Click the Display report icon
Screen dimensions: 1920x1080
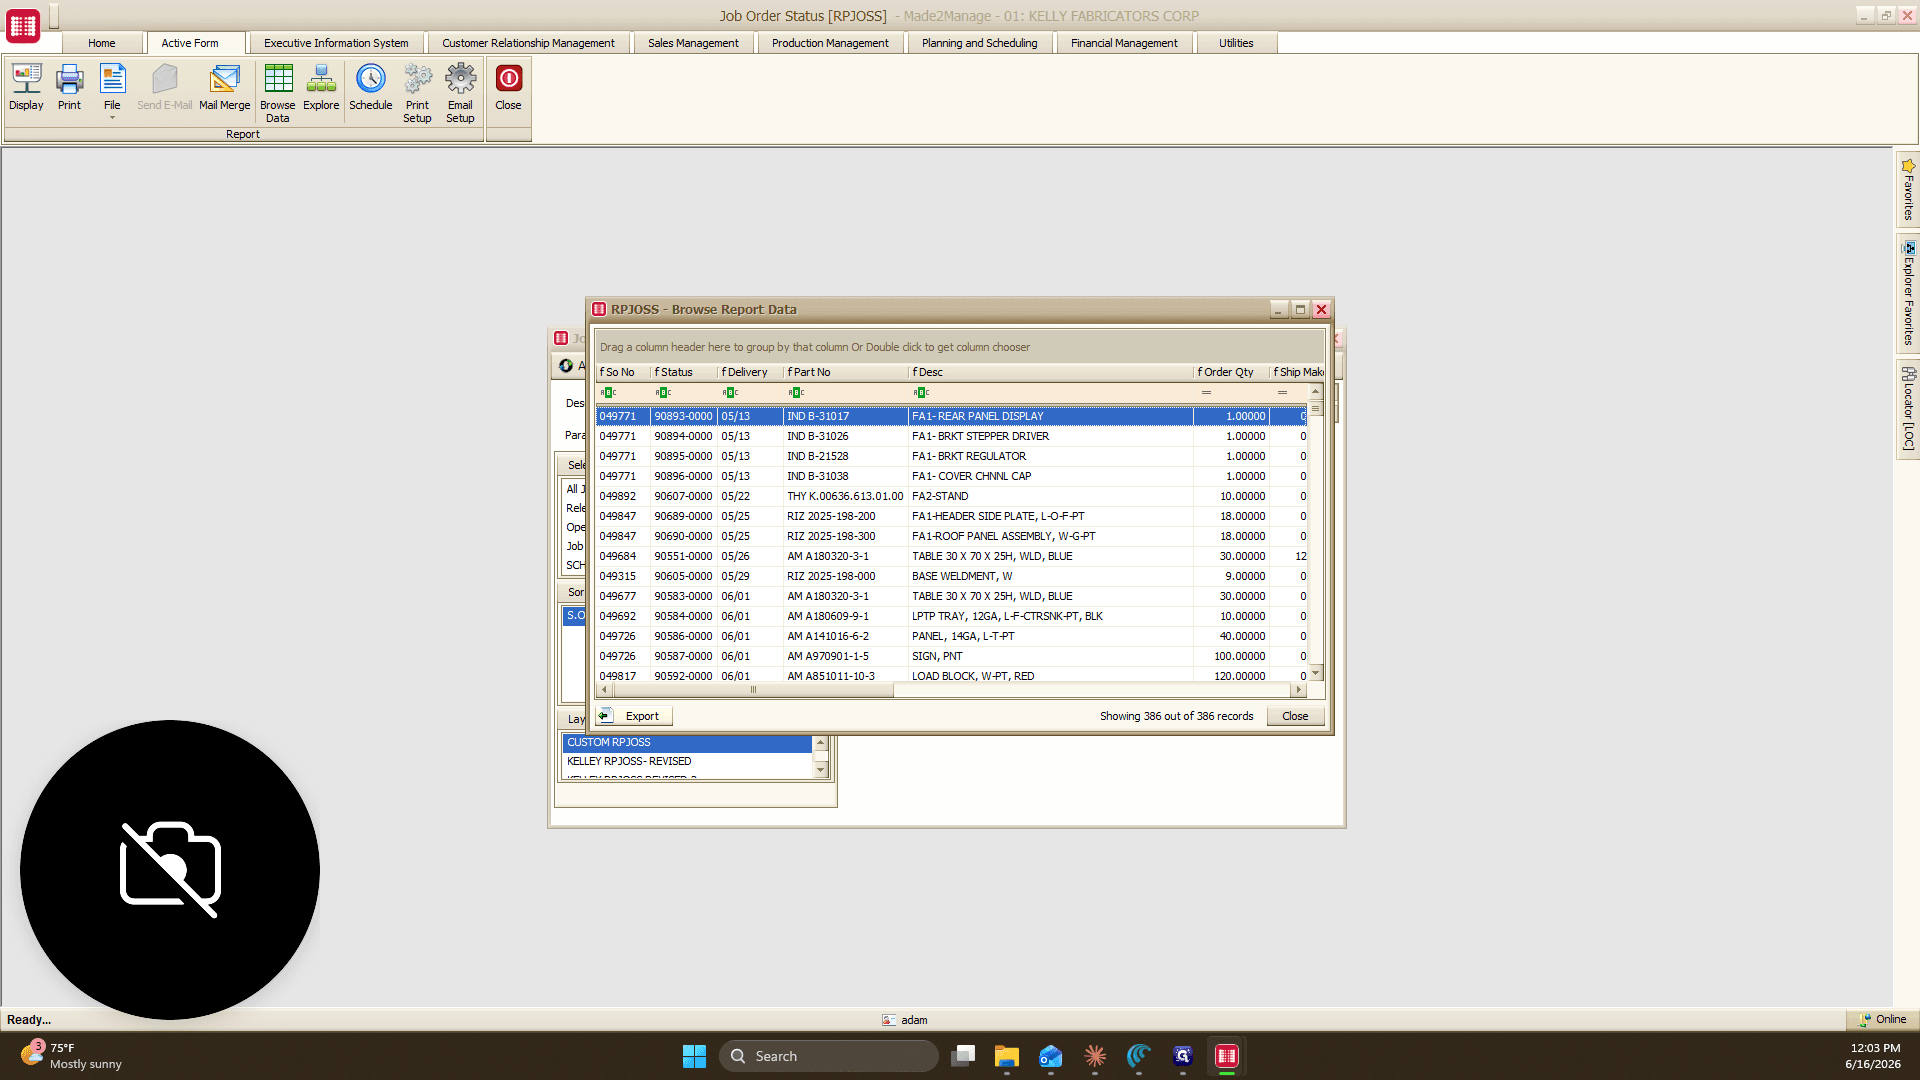tap(26, 87)
